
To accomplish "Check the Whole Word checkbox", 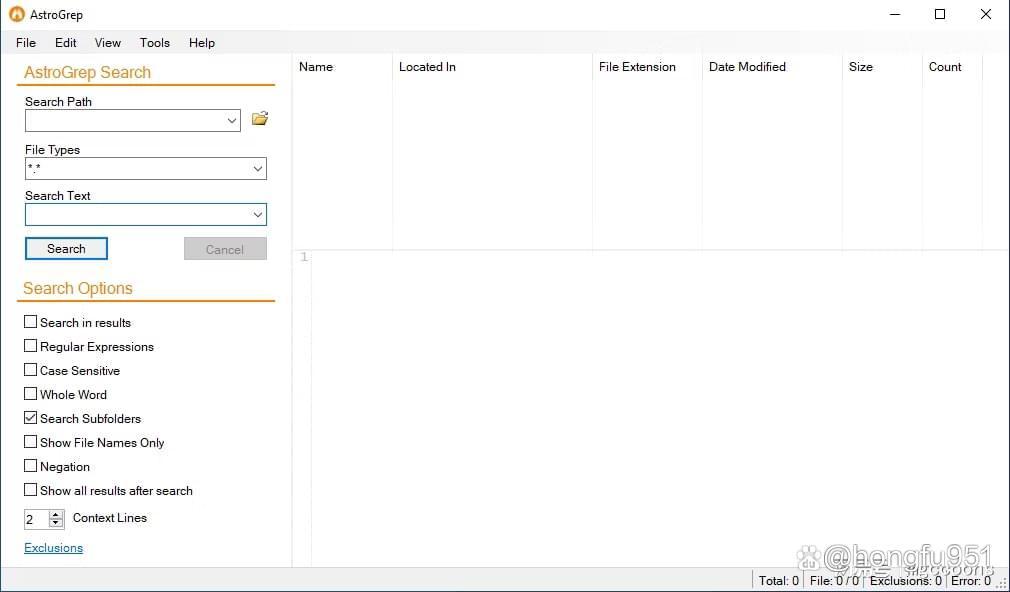I will [x=30, y=394].
